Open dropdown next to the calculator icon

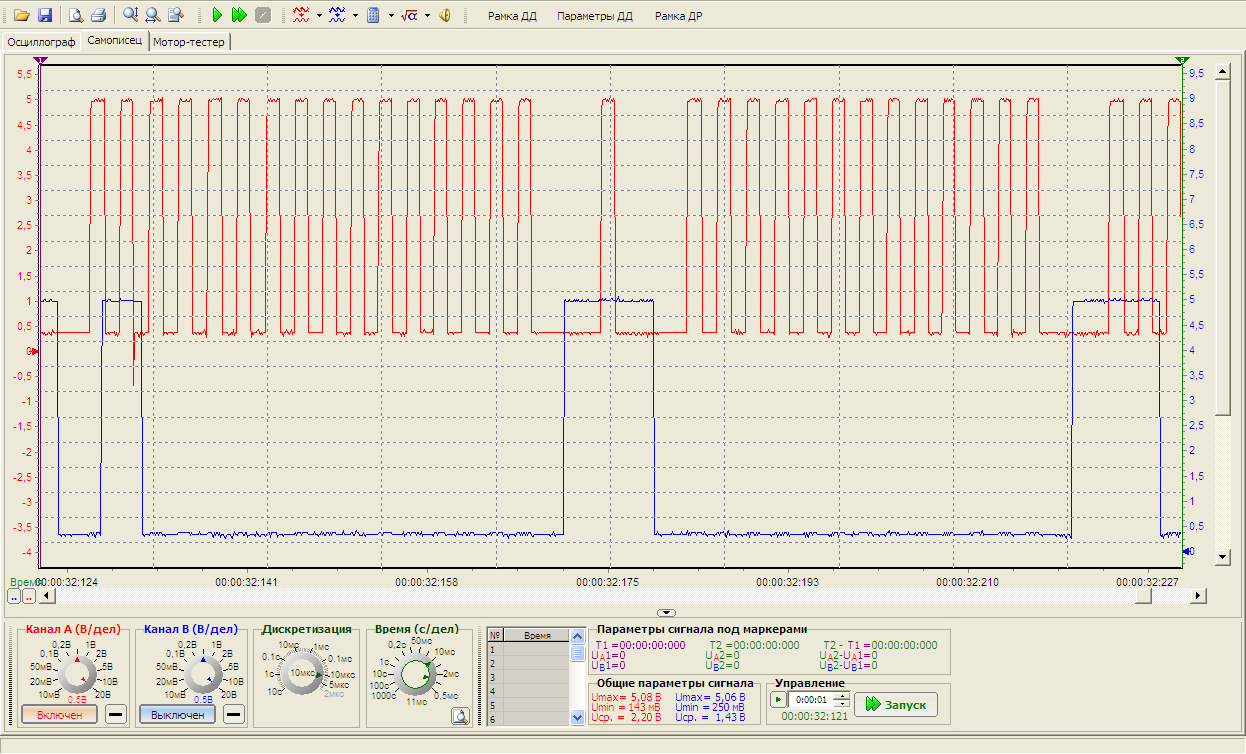390,16
